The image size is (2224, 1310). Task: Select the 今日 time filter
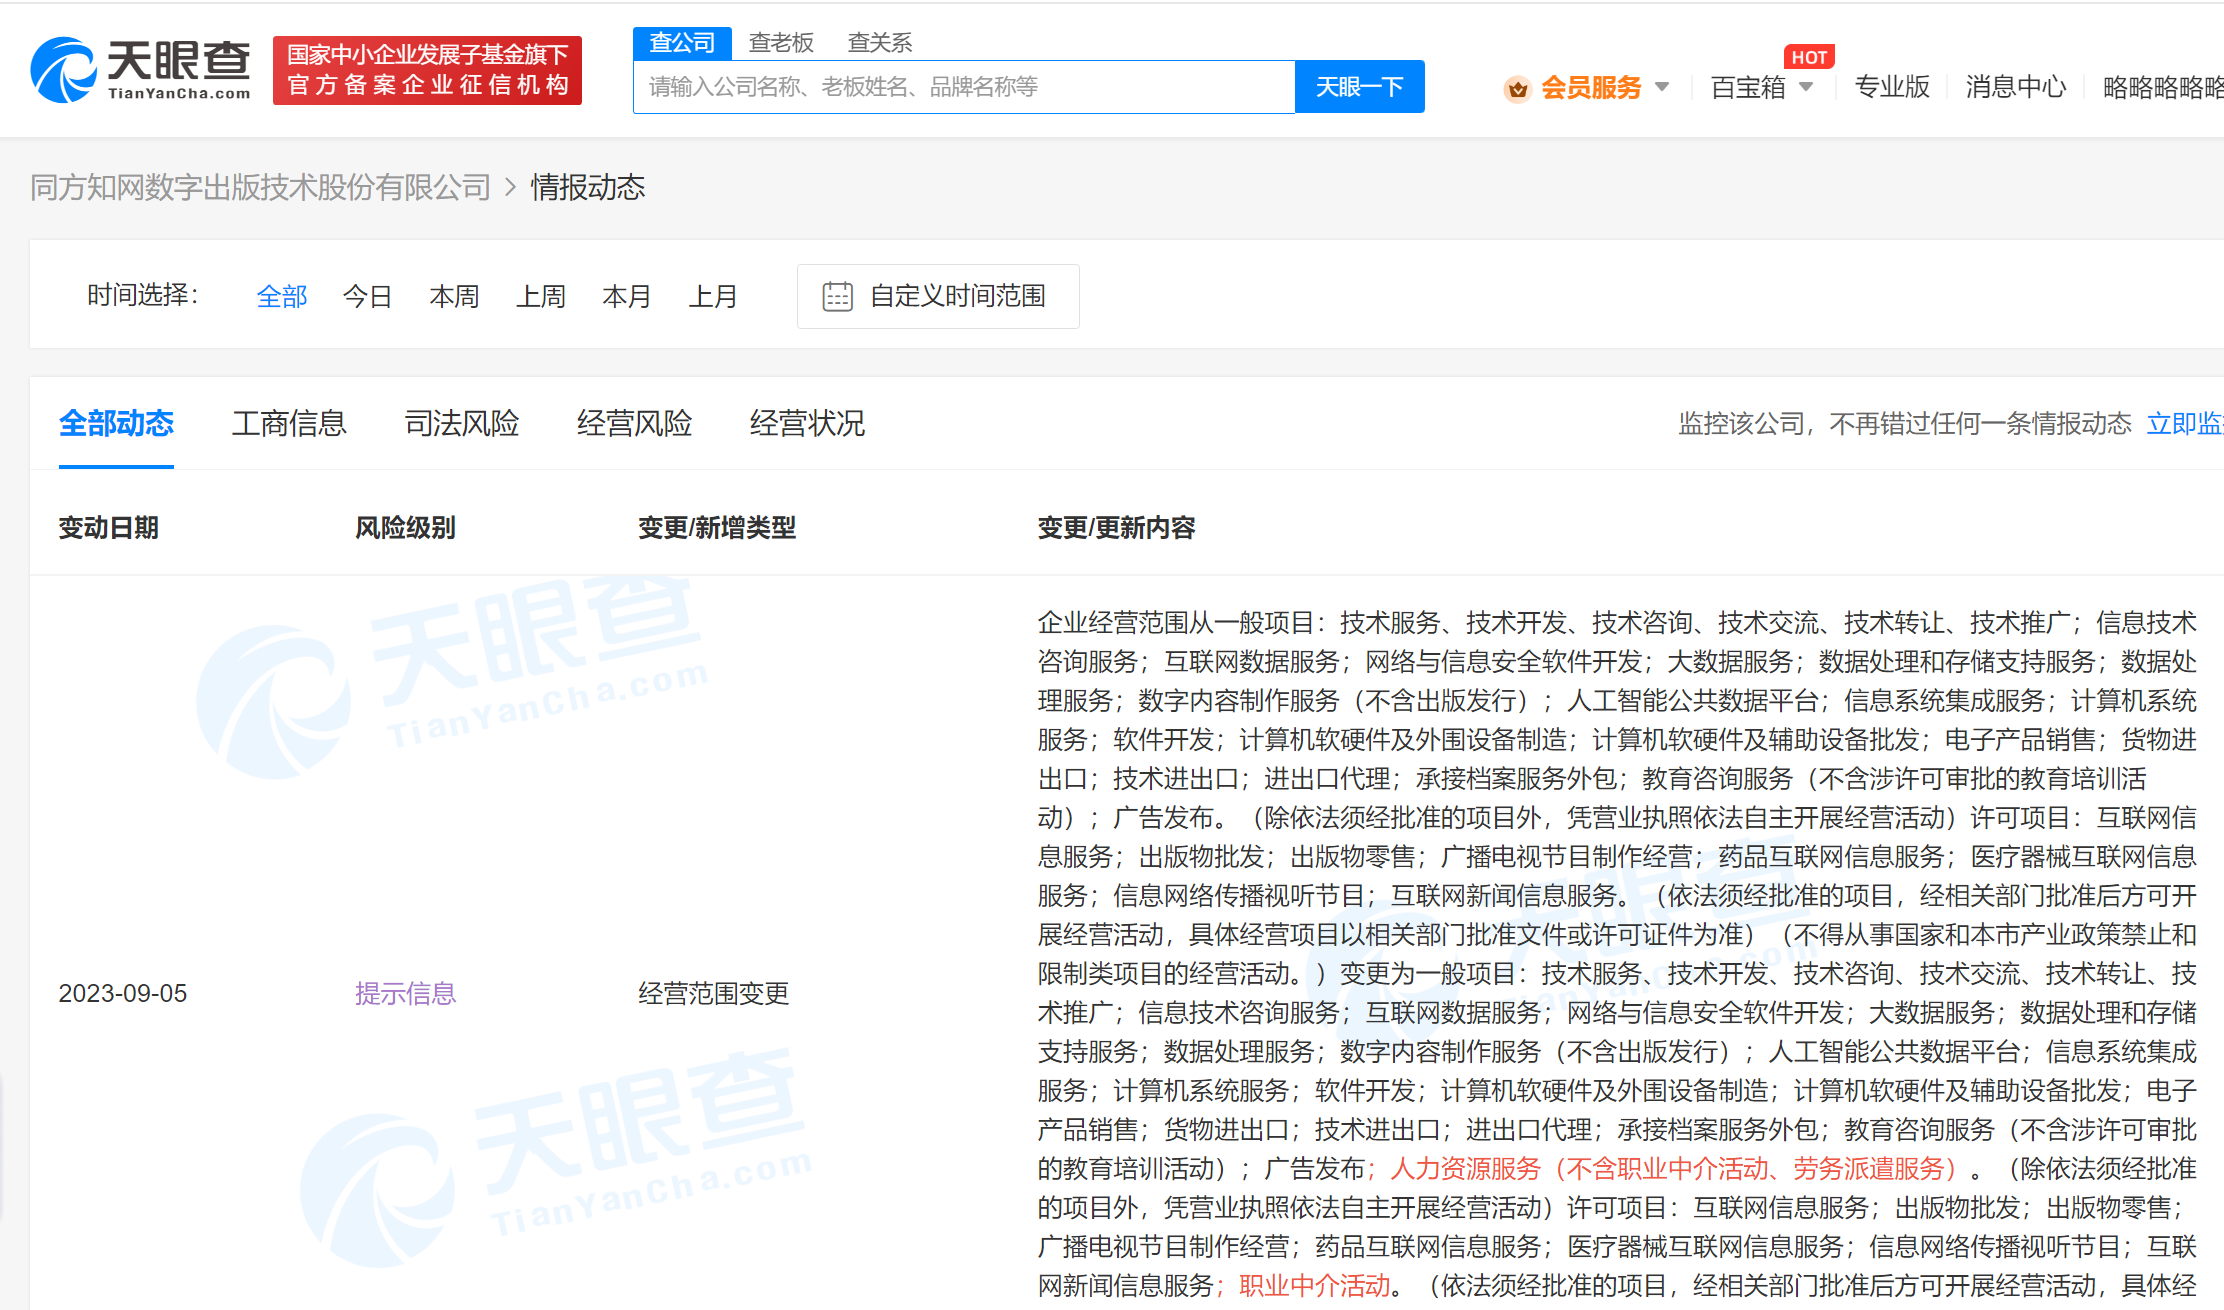pos(367,296)
